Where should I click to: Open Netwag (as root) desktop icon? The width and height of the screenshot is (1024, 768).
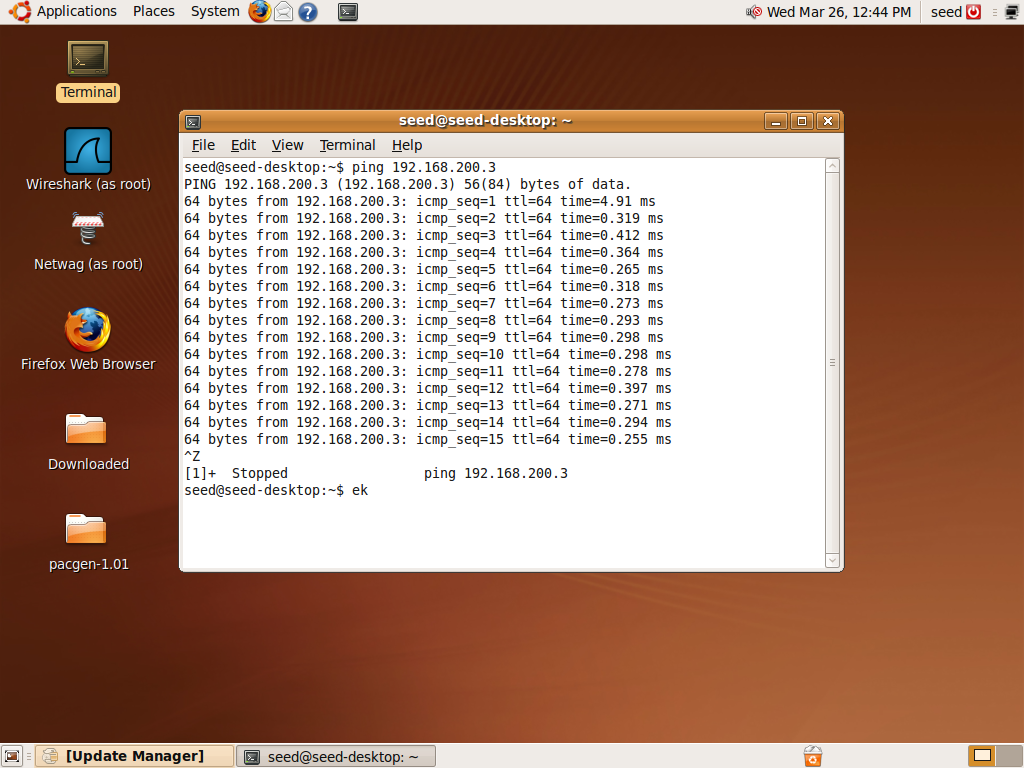(x=88, y=242)
